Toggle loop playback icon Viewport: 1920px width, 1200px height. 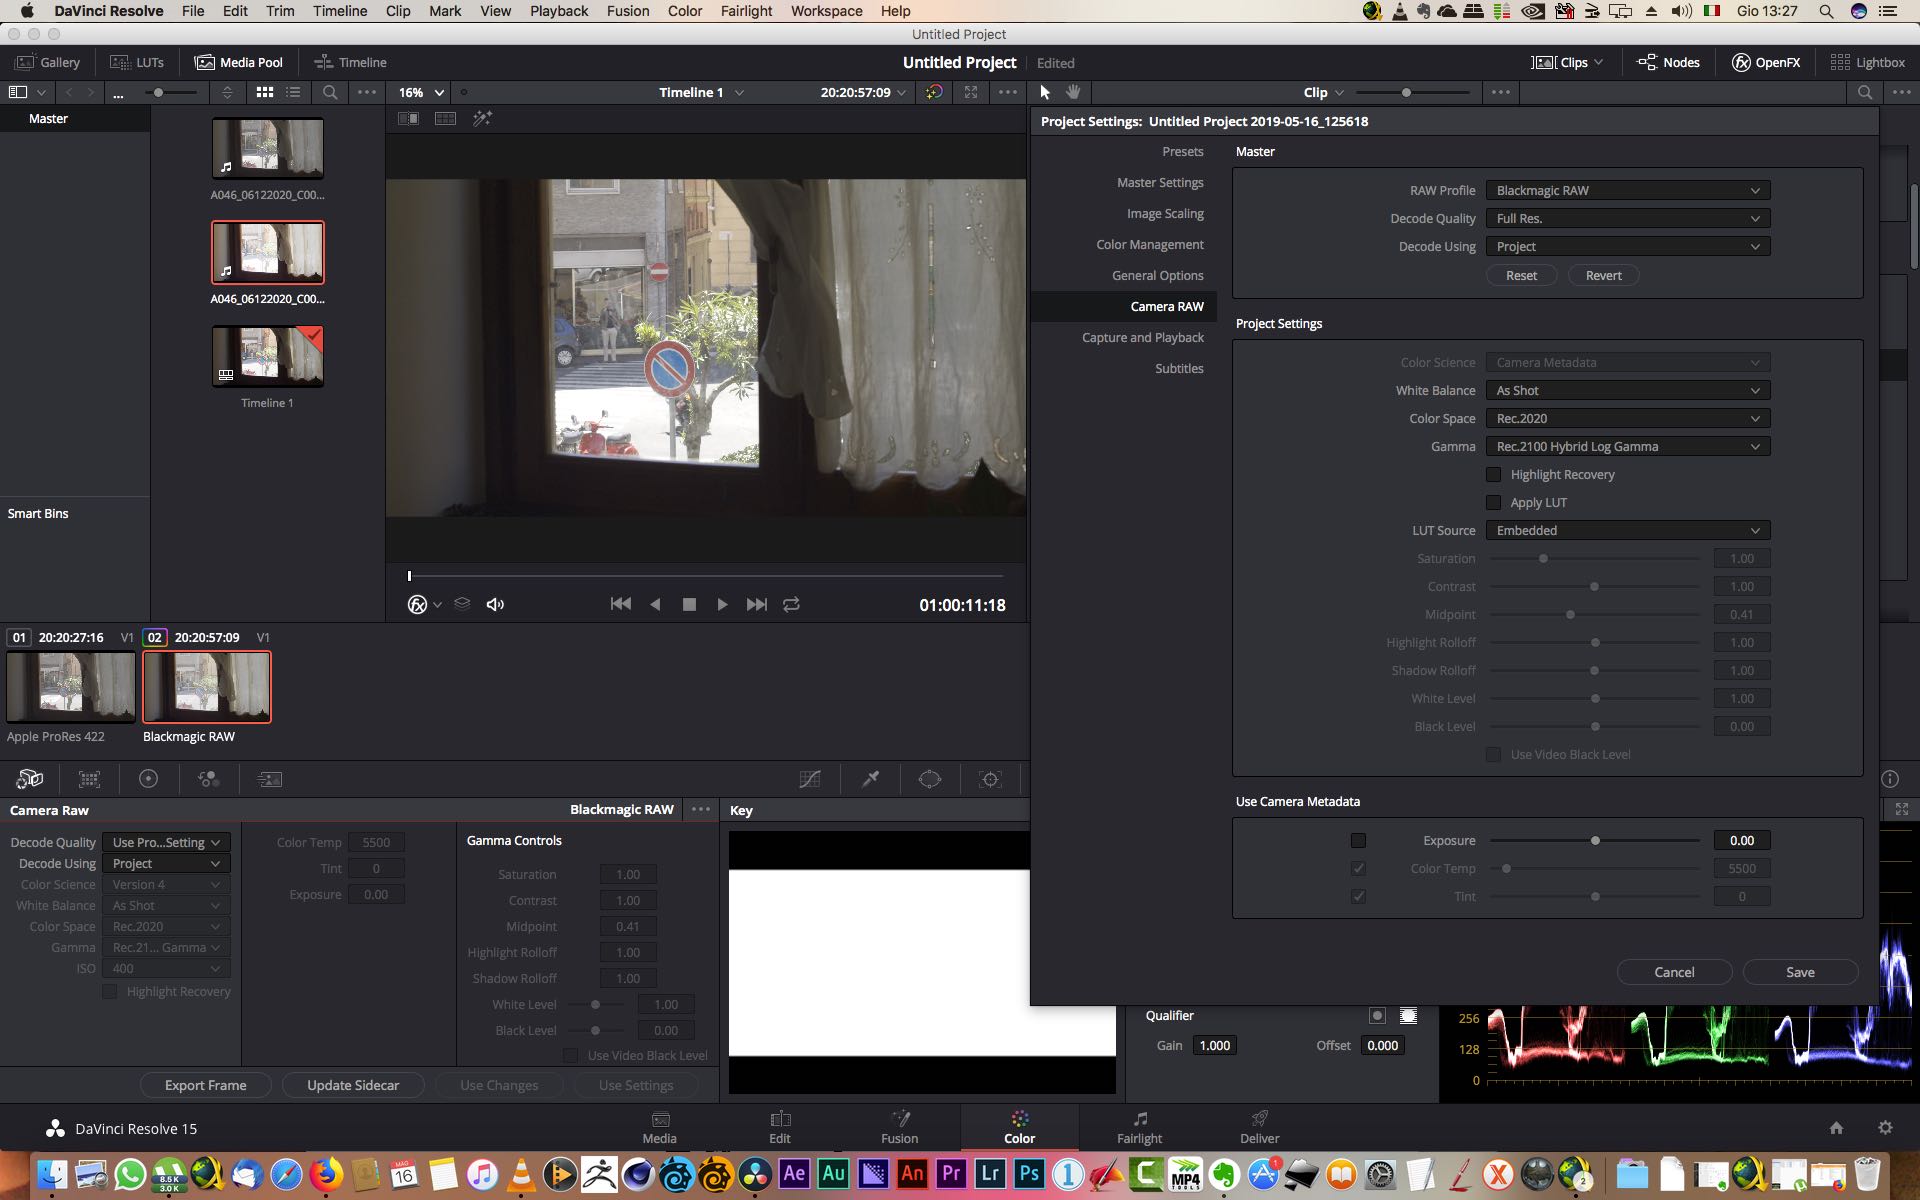pos(791,604)
